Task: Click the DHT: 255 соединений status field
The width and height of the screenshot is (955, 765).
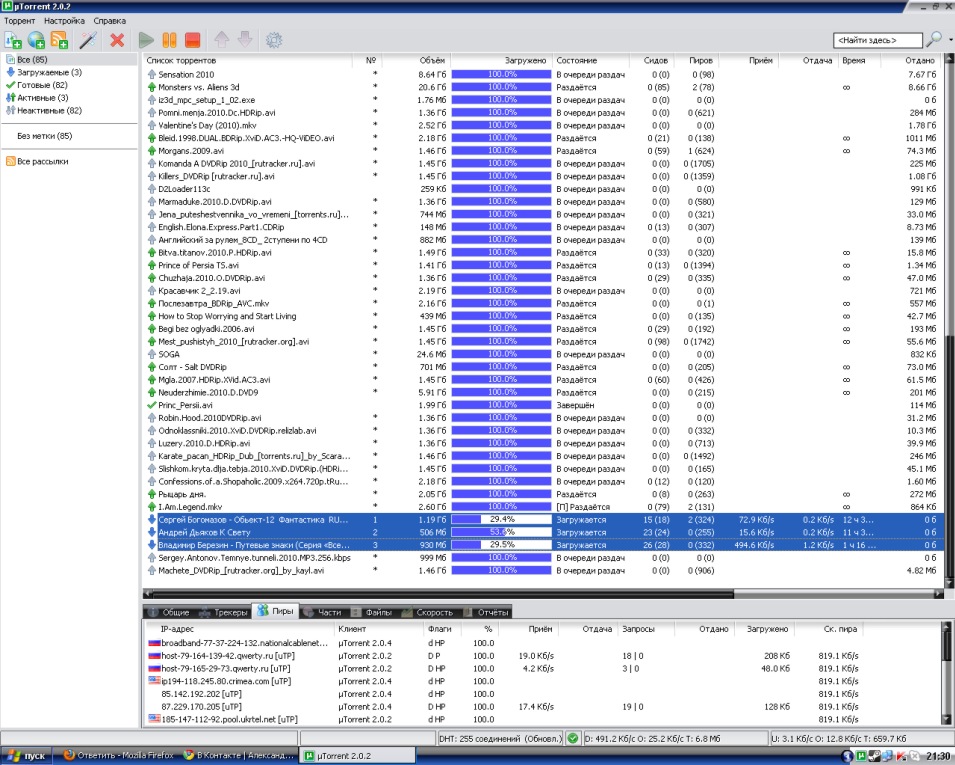Action: 500,738
